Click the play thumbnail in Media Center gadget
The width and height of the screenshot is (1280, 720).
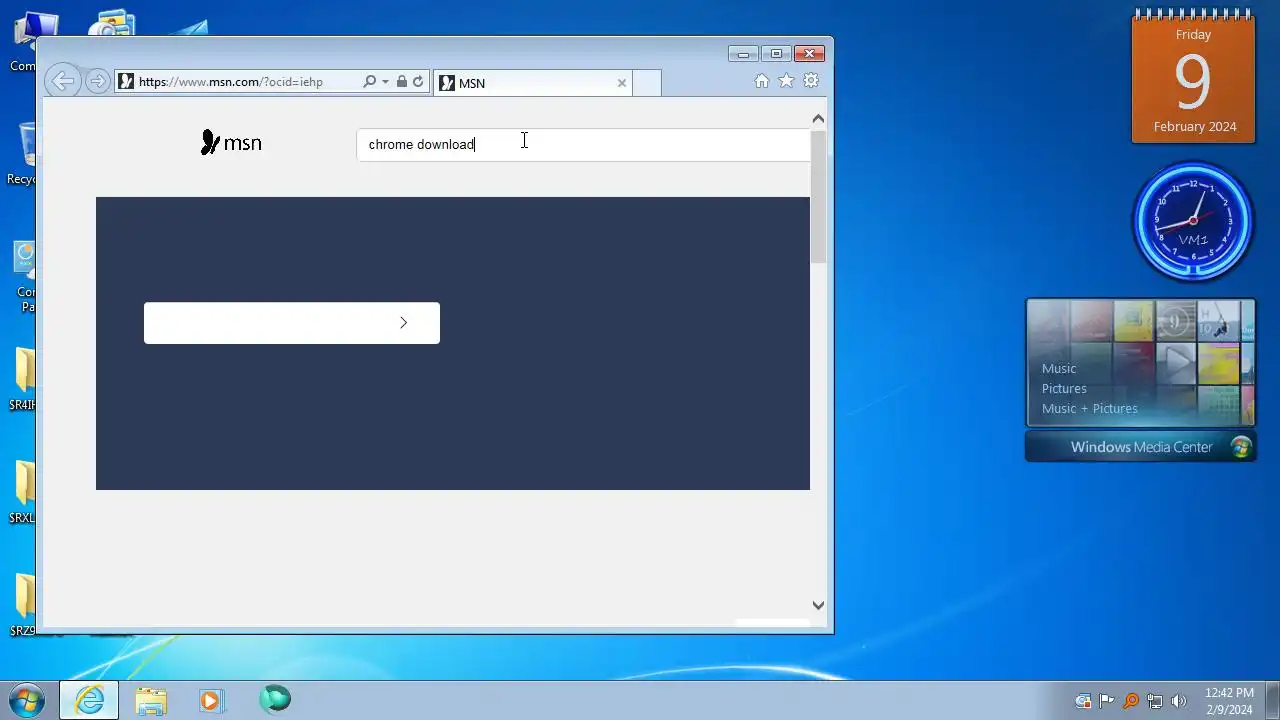1177,363
